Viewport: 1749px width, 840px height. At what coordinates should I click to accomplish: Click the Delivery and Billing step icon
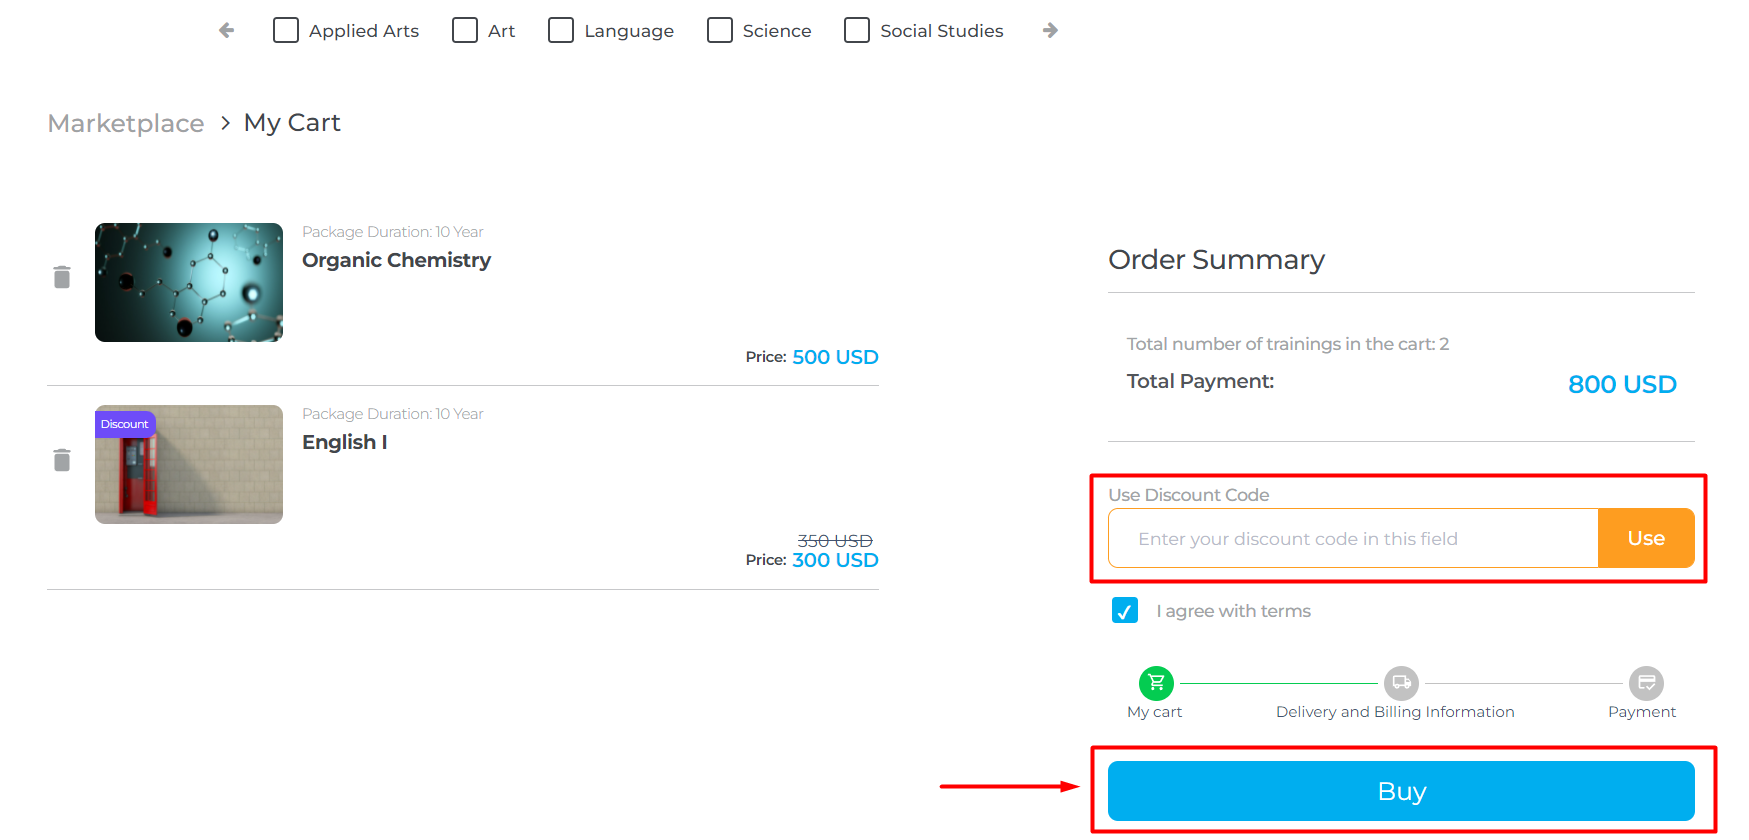point(1401,683)
